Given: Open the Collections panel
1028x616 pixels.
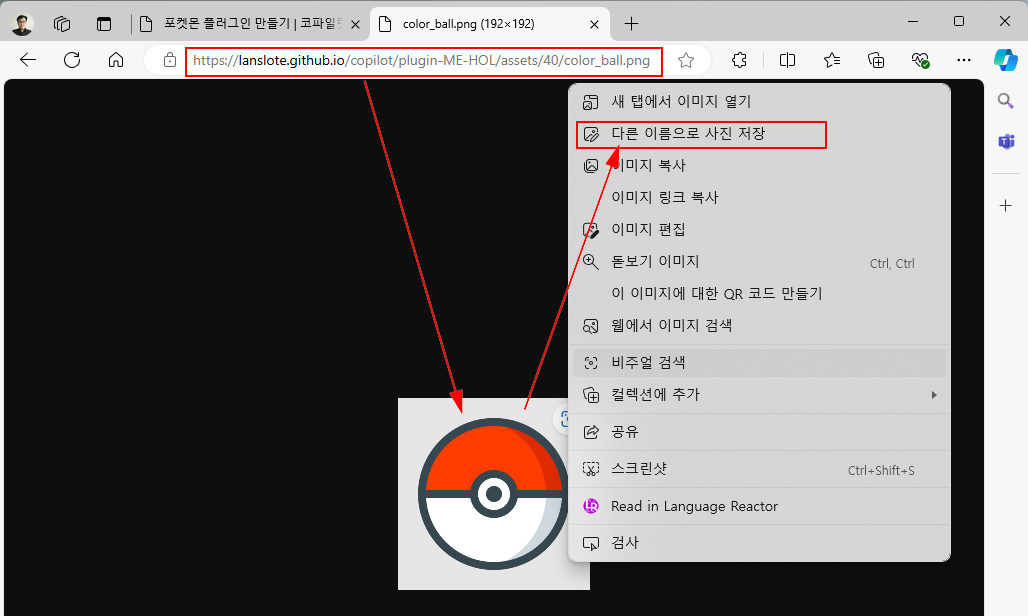Looking at the screenshot, I should (x=876, y=60).
